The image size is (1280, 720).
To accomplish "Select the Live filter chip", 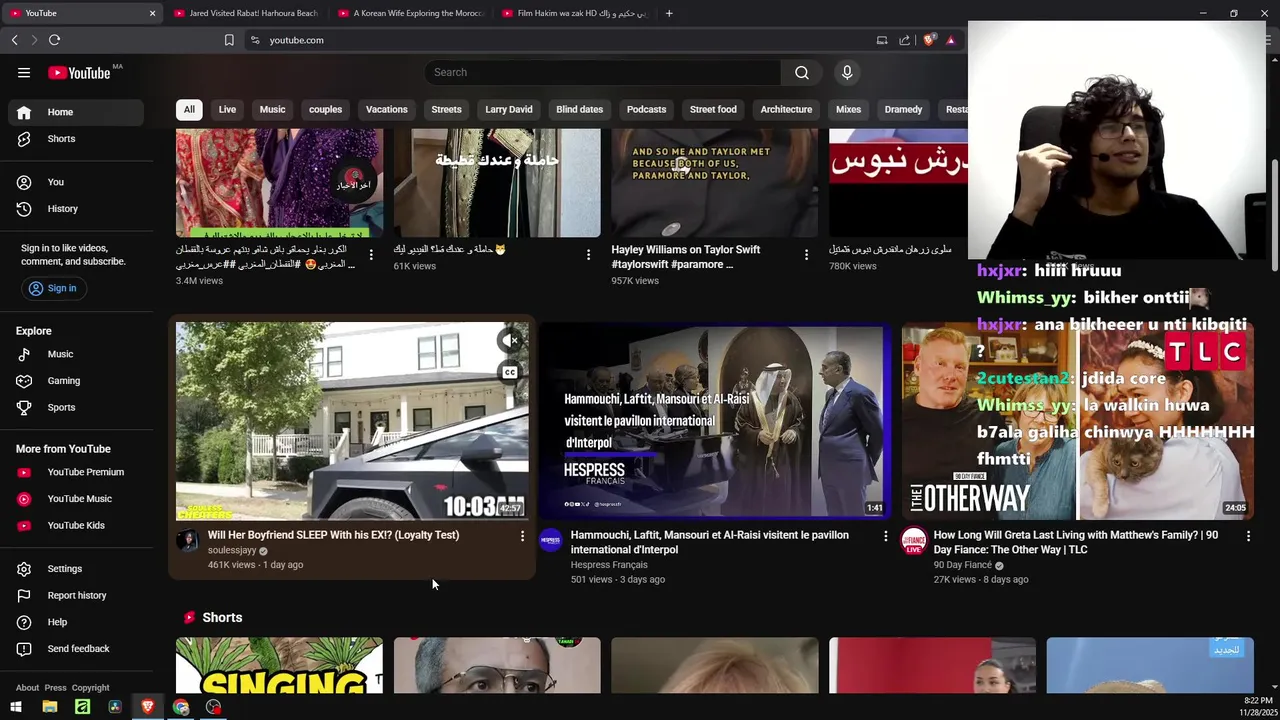I will click(x=227, y=109).
